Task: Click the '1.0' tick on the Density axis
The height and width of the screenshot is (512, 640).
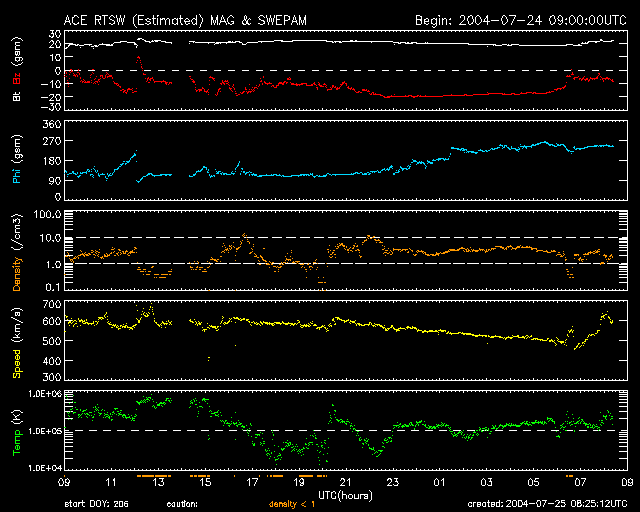Action: [53, 265]
